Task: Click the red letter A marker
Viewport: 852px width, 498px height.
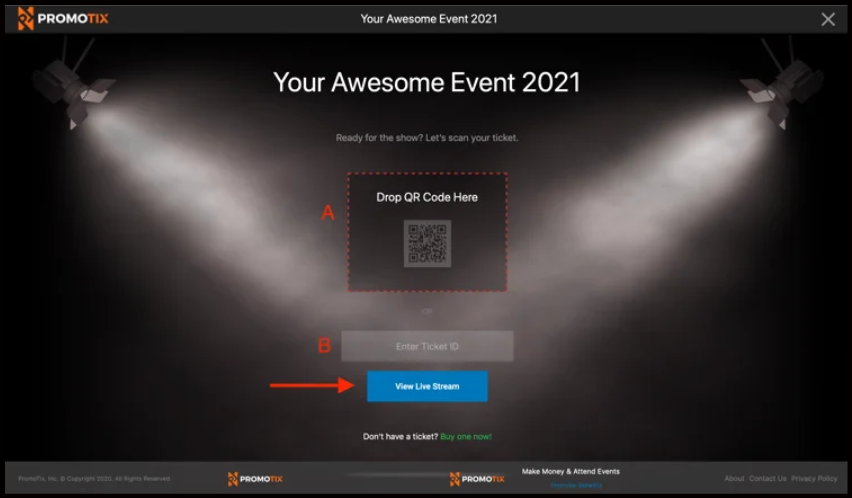Action: pos(327,212)
